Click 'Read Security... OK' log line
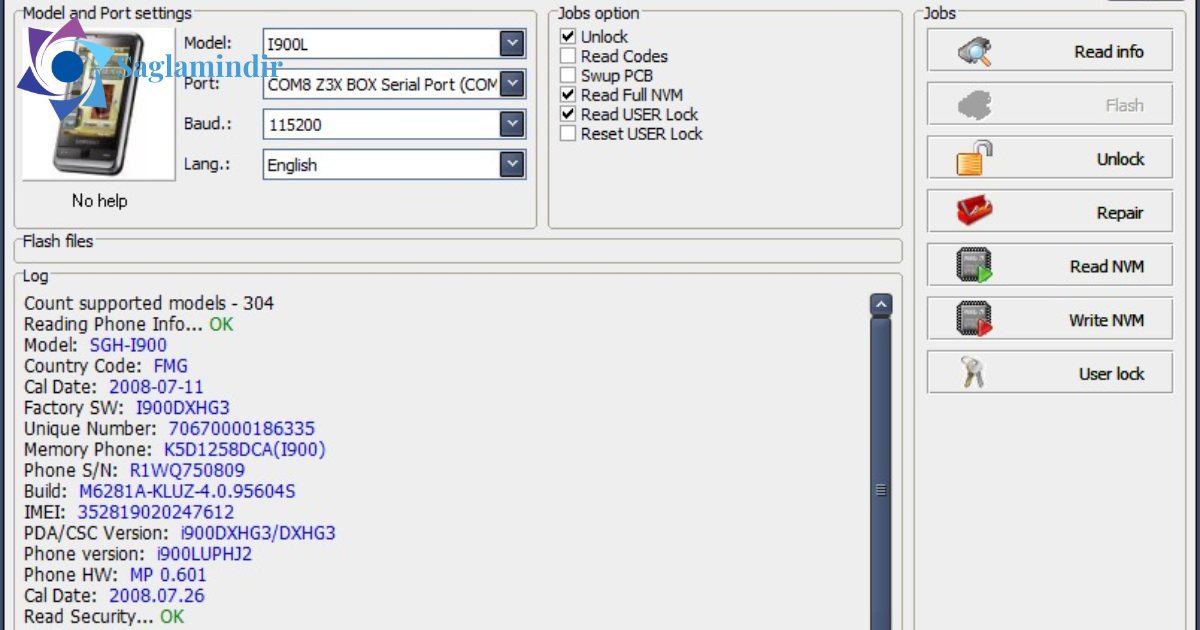Viewport: 1200px width, 630px height. coord(104,616)
